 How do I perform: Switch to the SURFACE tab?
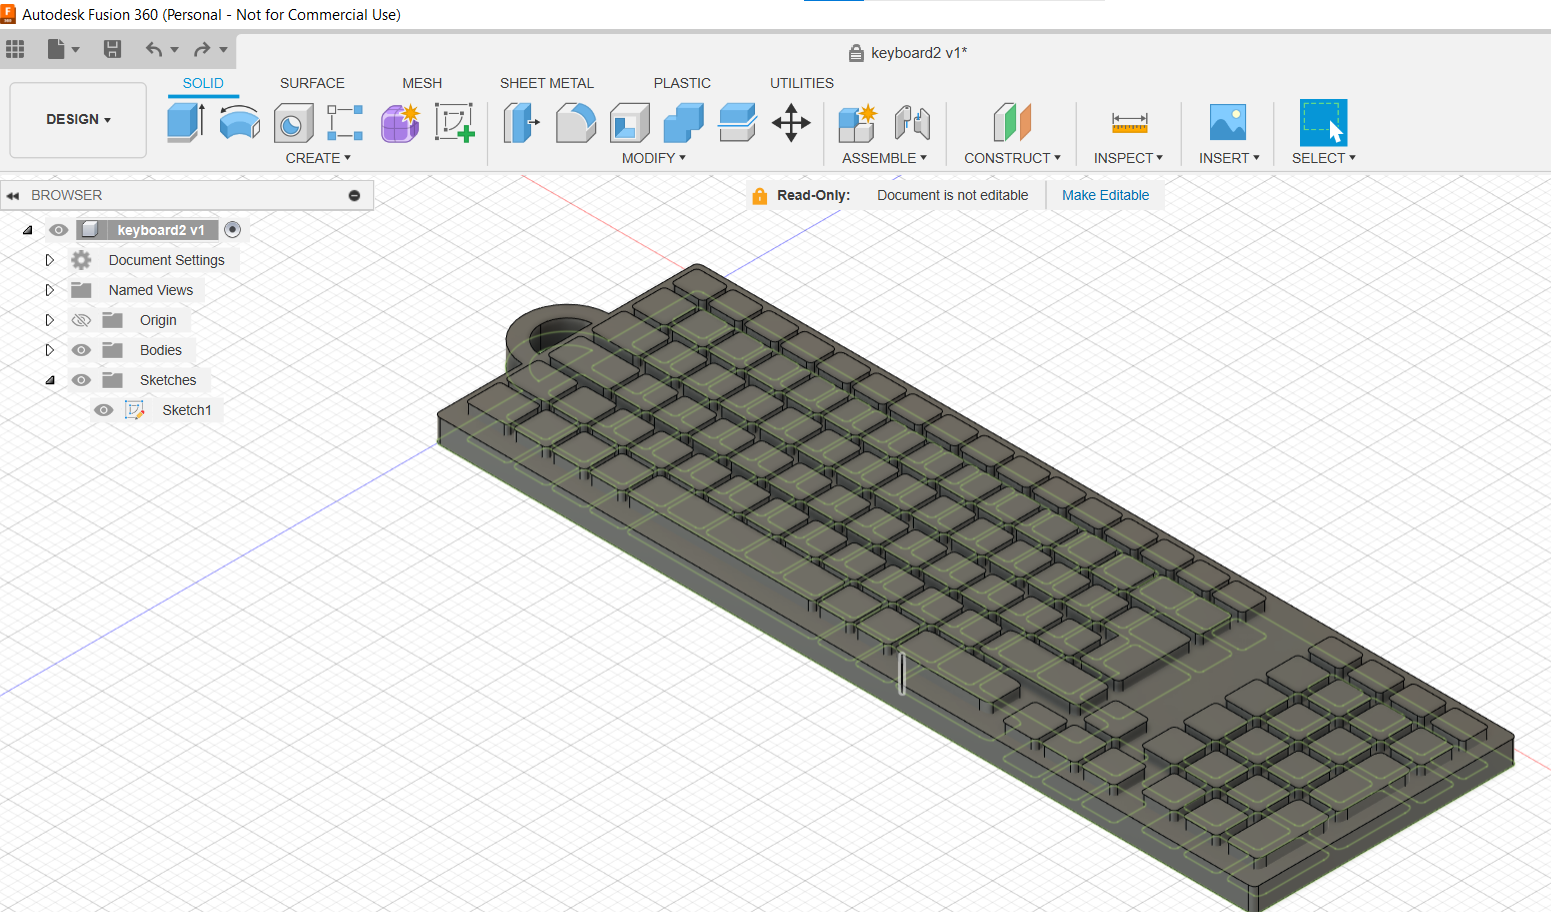point(312,83)
